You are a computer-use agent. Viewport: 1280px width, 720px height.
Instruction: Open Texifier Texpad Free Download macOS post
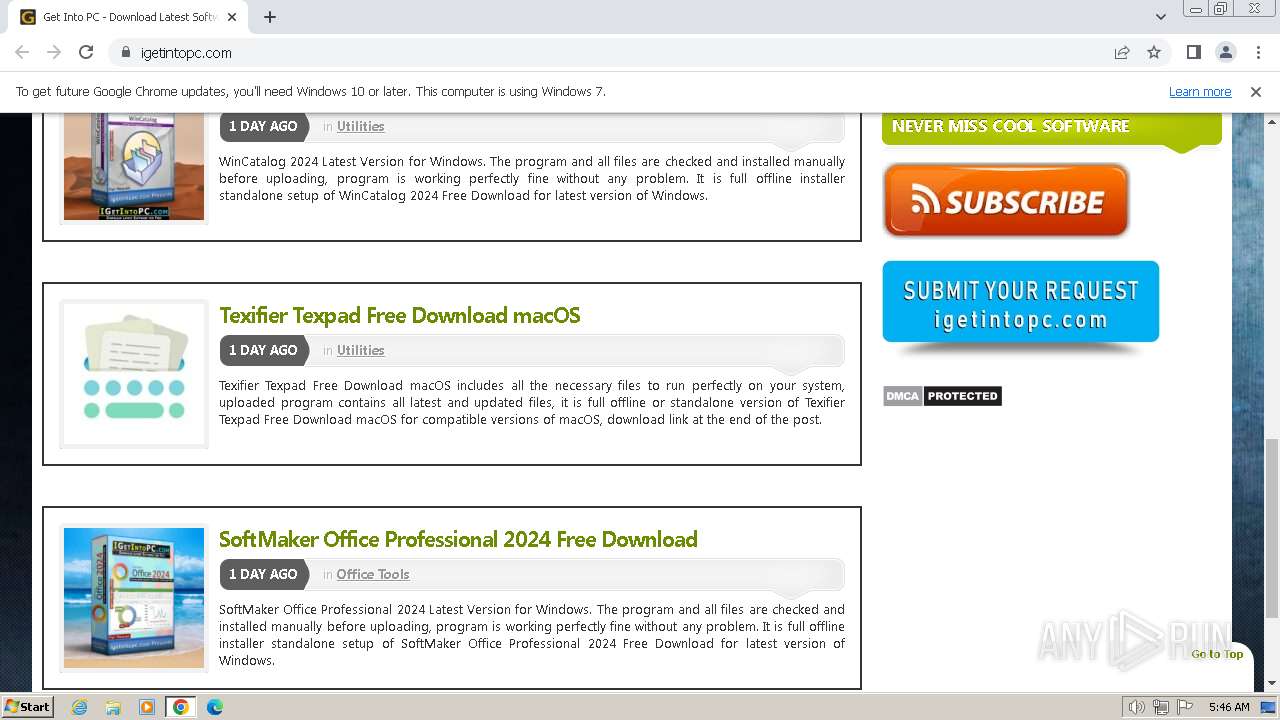[x=400, y=315]
